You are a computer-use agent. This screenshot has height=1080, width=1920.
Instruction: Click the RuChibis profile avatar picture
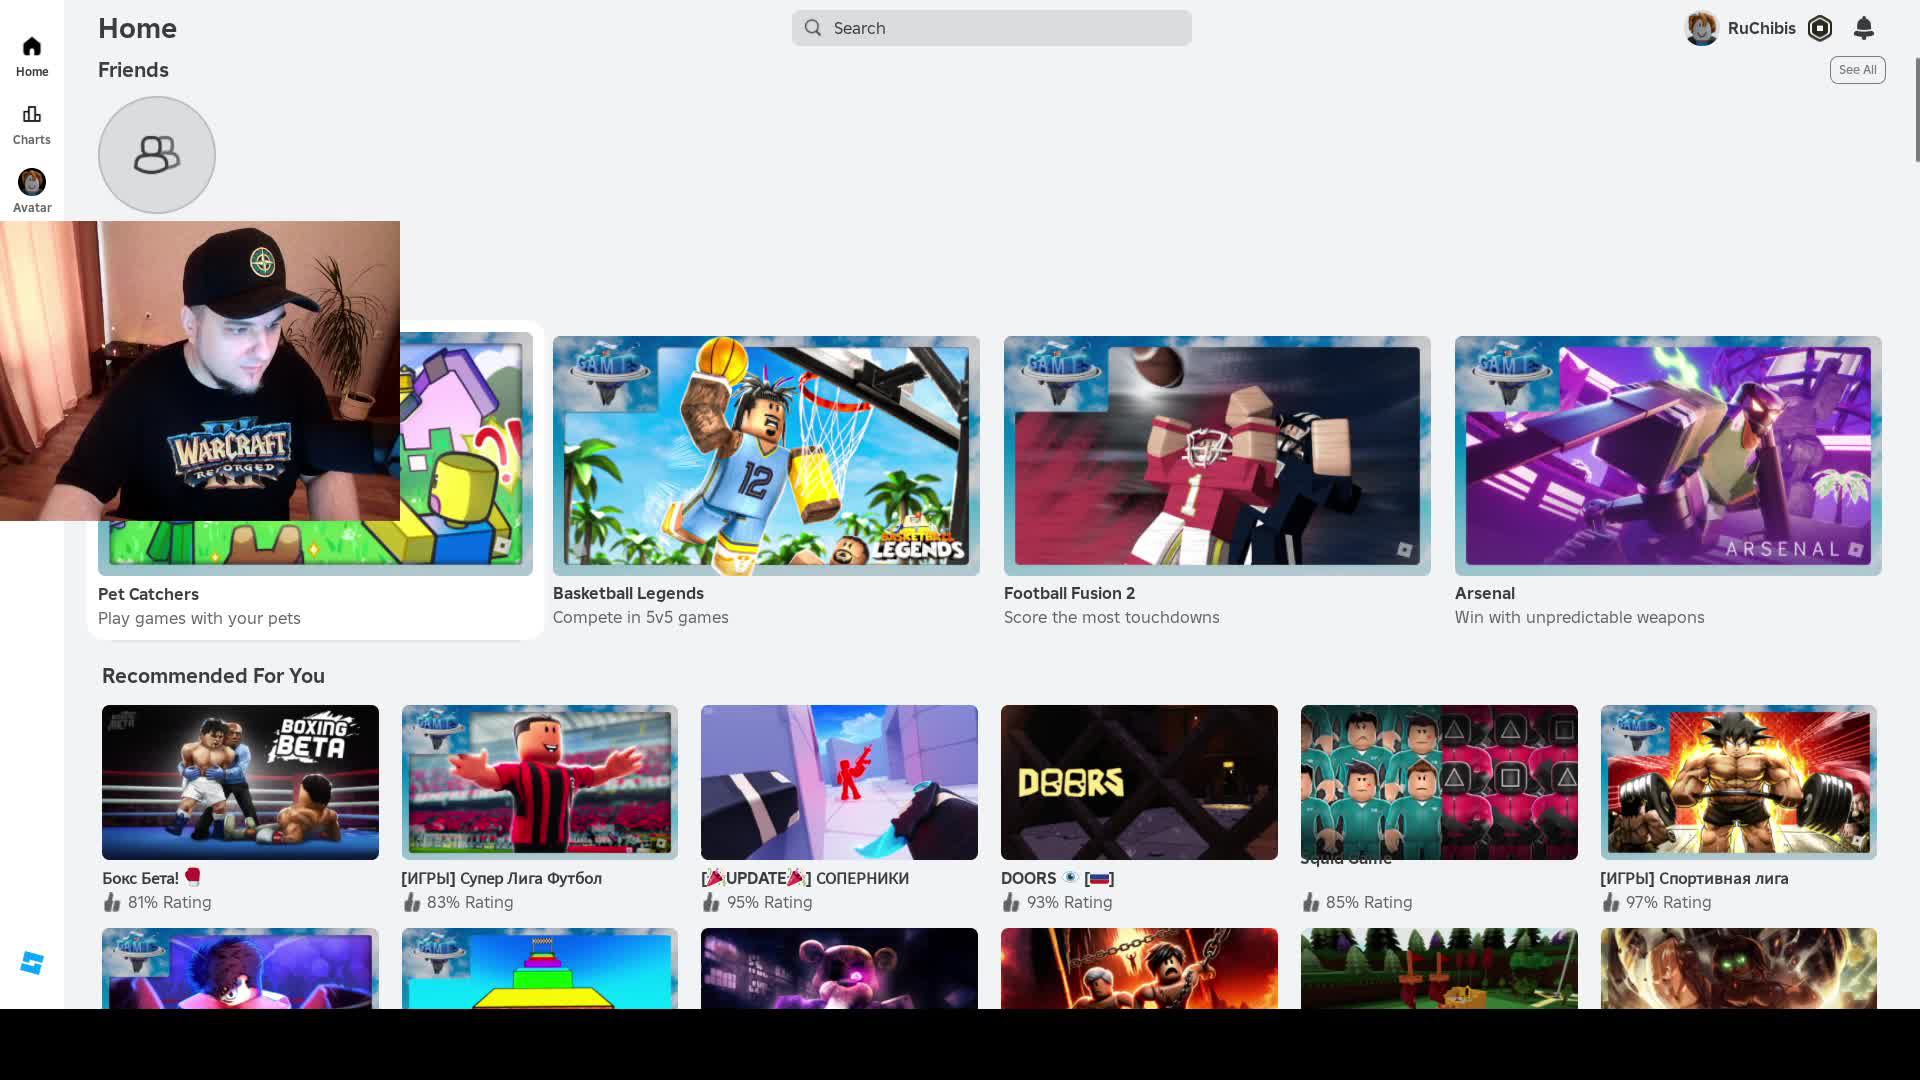pyautogui.click(x=1701, y=28)
